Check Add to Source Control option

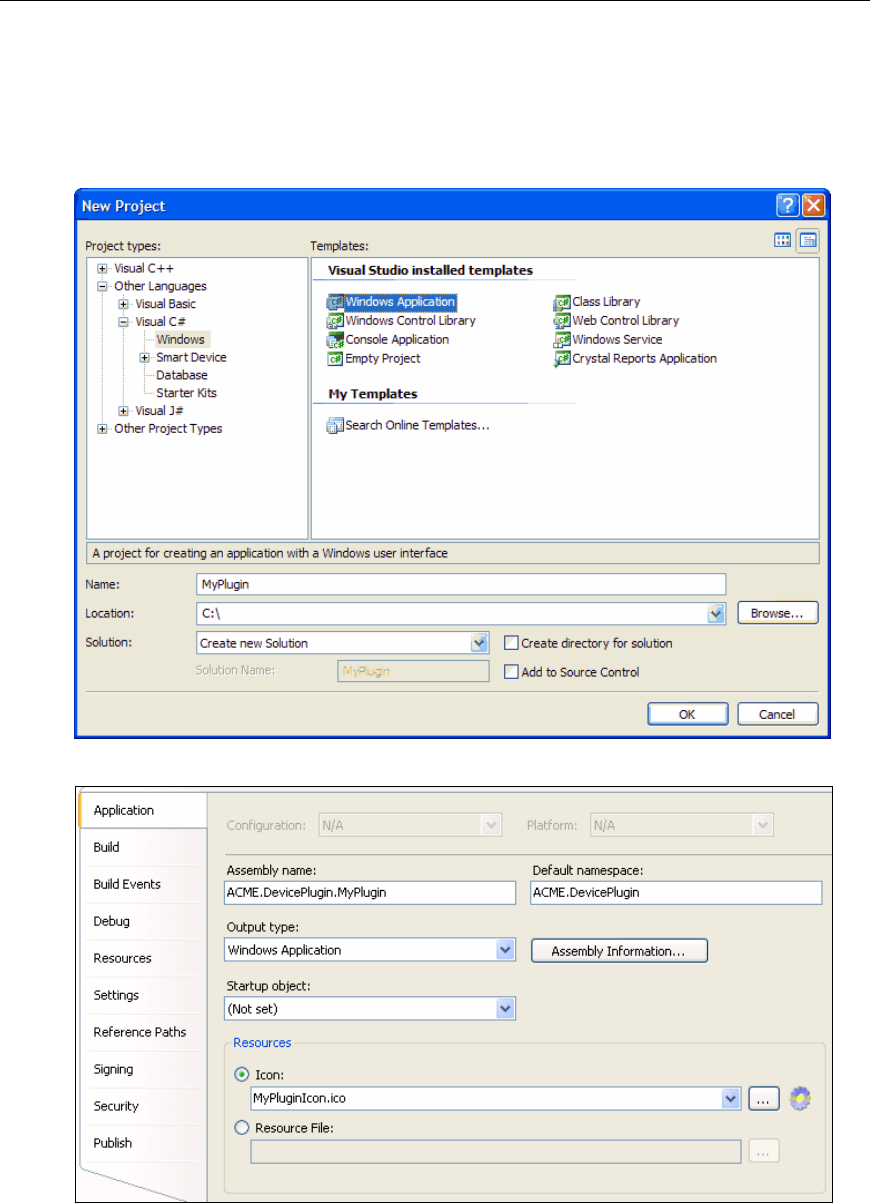511,673
